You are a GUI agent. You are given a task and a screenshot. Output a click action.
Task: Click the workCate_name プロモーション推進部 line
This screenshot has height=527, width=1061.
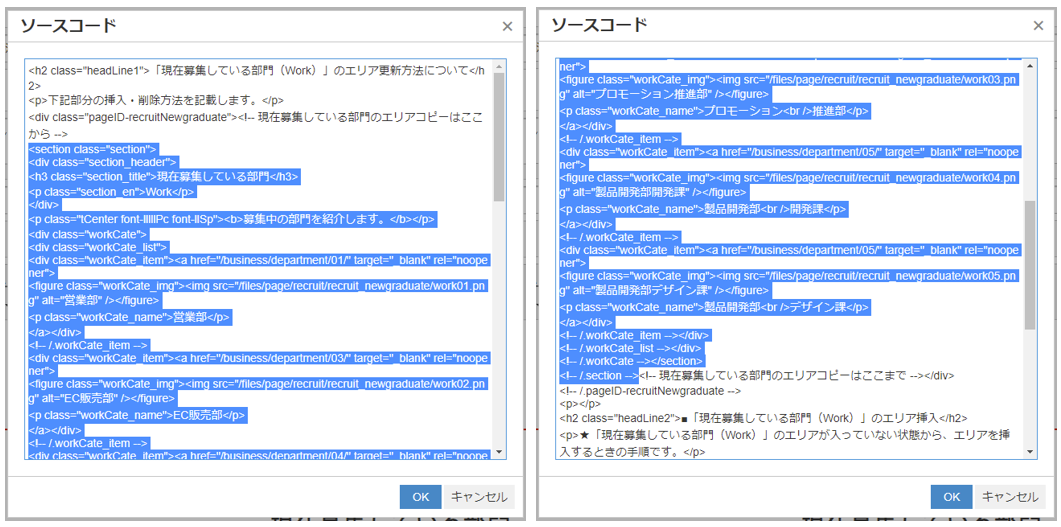click(714, 110)
